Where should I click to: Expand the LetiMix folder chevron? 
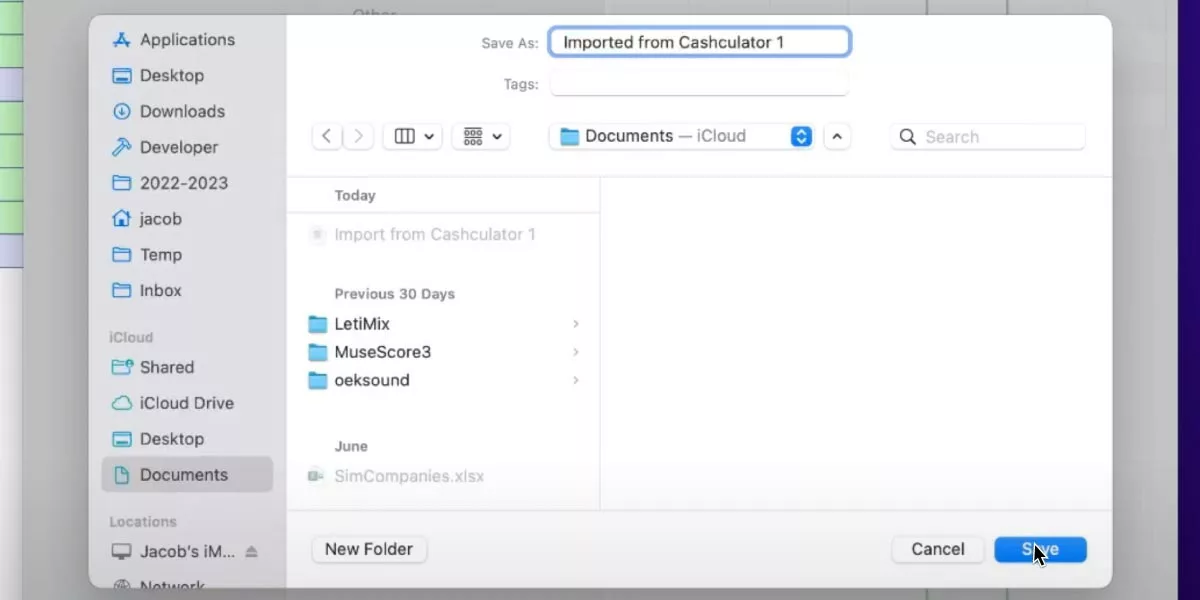tap(576, 324)
